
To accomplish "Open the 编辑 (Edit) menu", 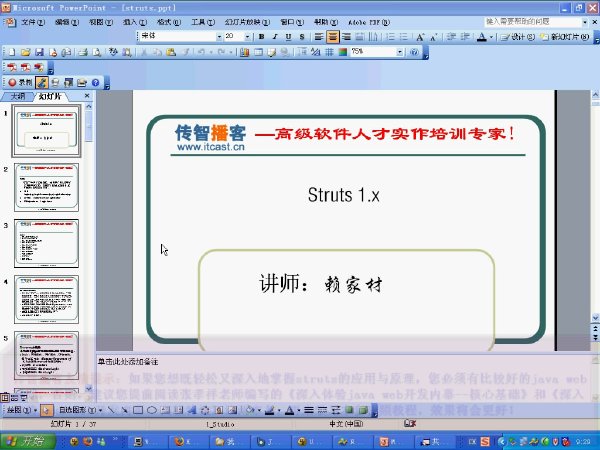I will pyautogui.click(x=67, y=22).
